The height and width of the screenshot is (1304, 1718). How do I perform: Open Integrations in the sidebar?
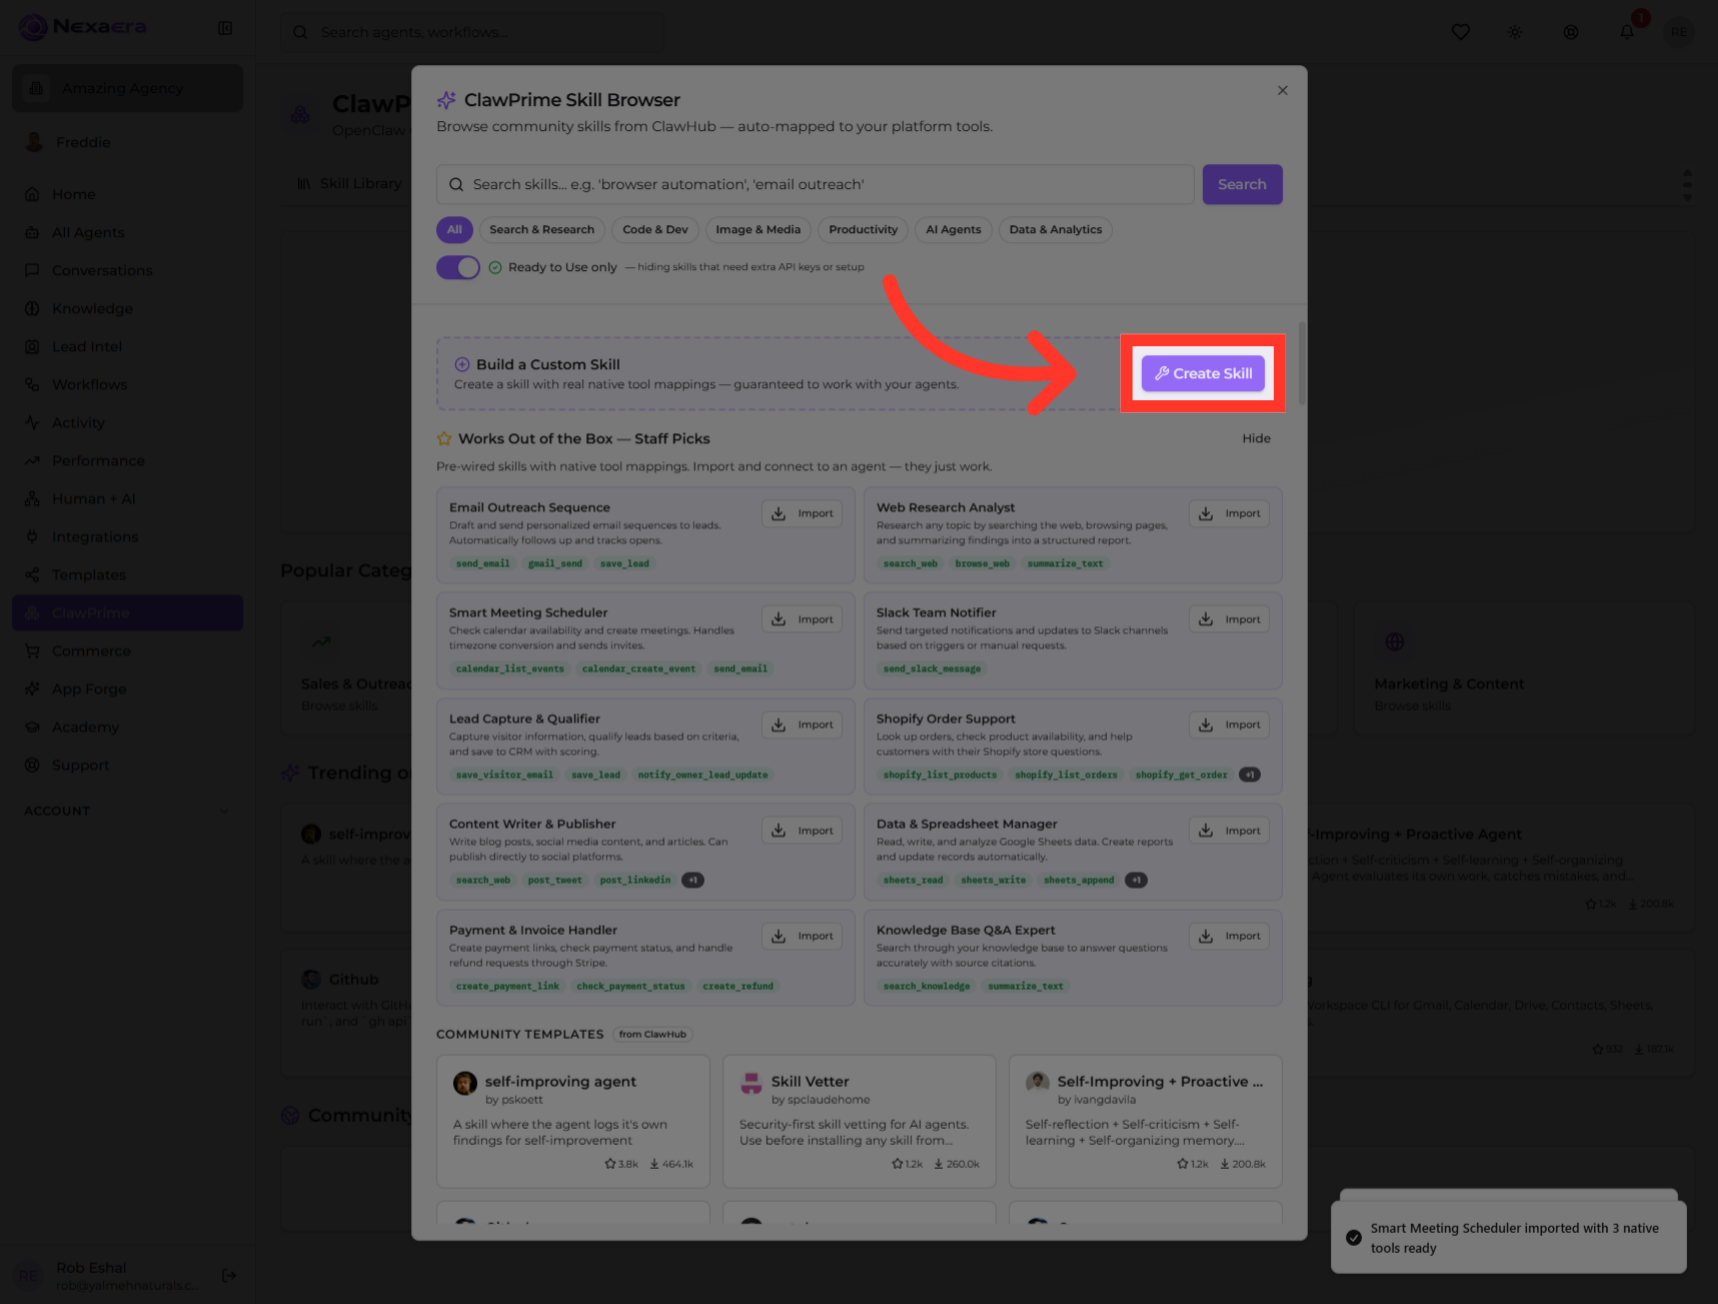(95, 537)
